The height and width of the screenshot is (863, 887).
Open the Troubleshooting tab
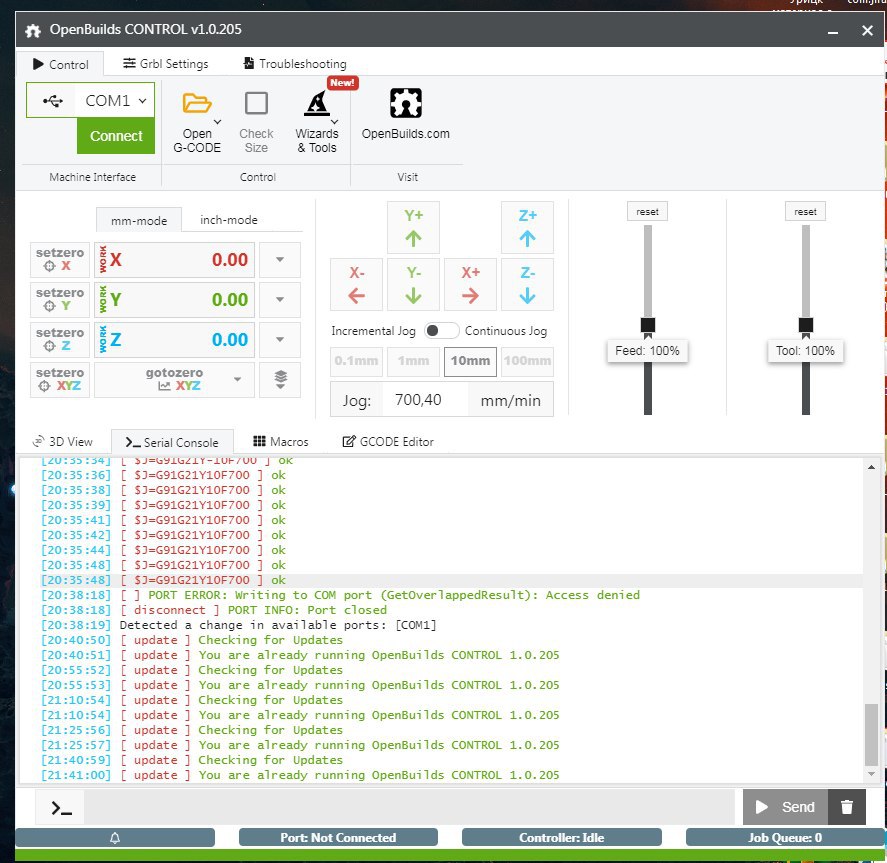(295, 64)
